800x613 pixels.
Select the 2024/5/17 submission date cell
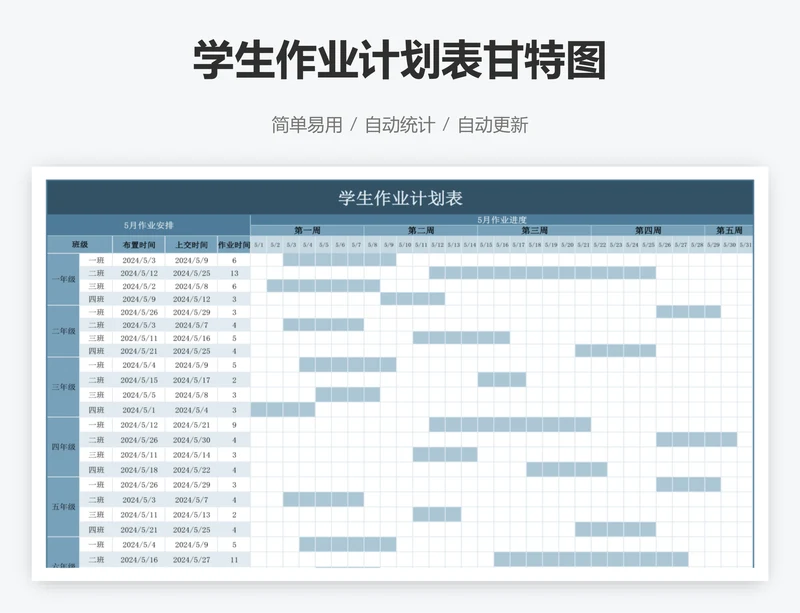(x=191, y=380)
